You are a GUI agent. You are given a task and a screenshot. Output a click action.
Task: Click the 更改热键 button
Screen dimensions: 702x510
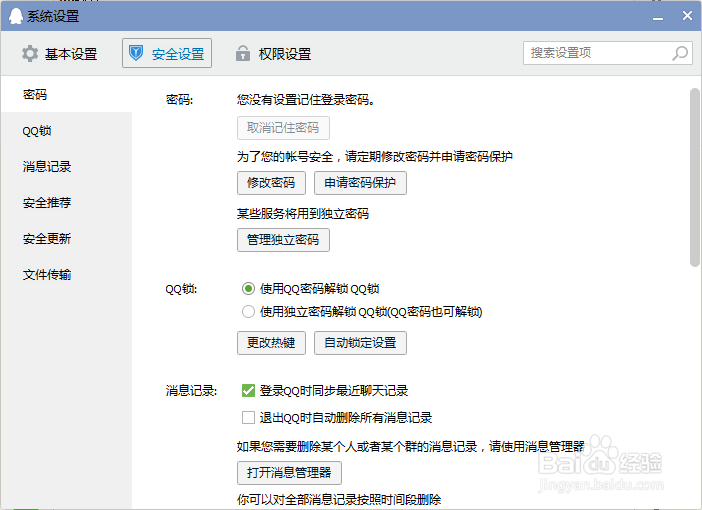[271, 343]
